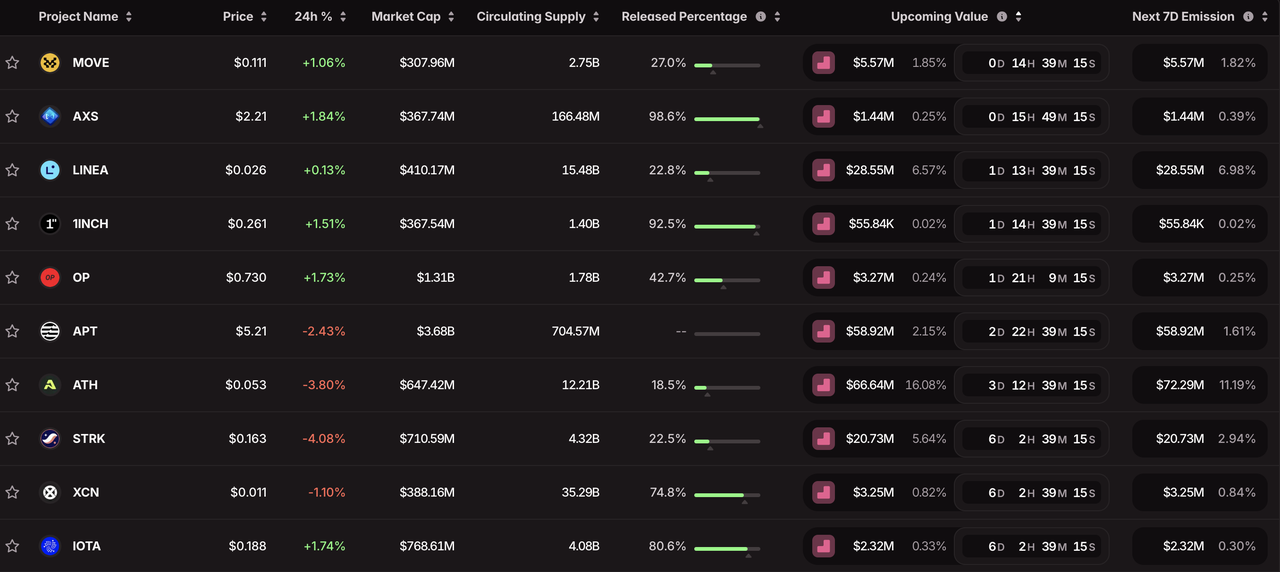Sort table by Price column
This screenshot has height=572, width=1280.
(245, 17)
